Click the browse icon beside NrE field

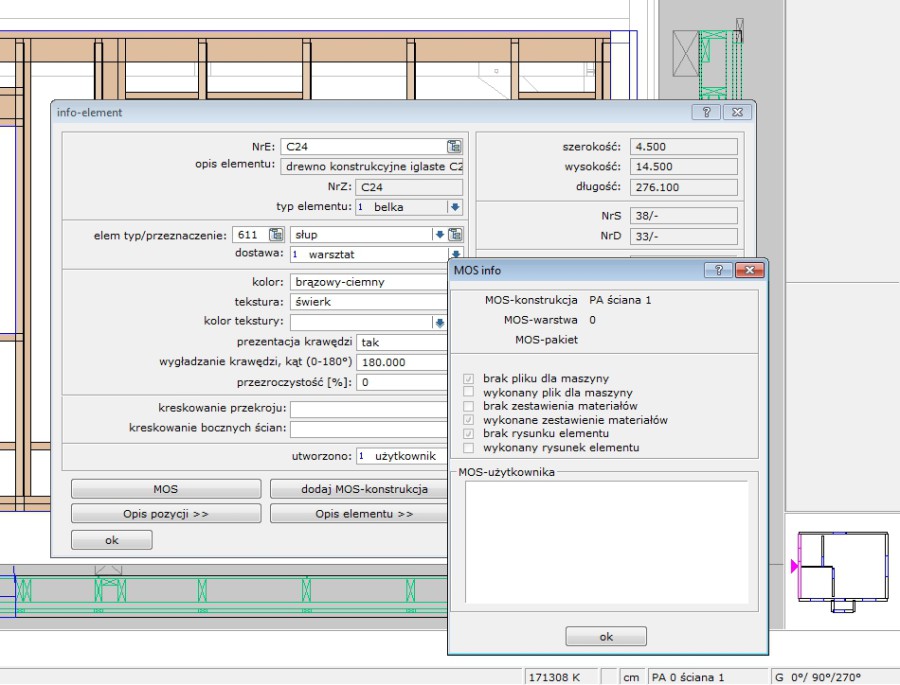[x=454, y=146]
